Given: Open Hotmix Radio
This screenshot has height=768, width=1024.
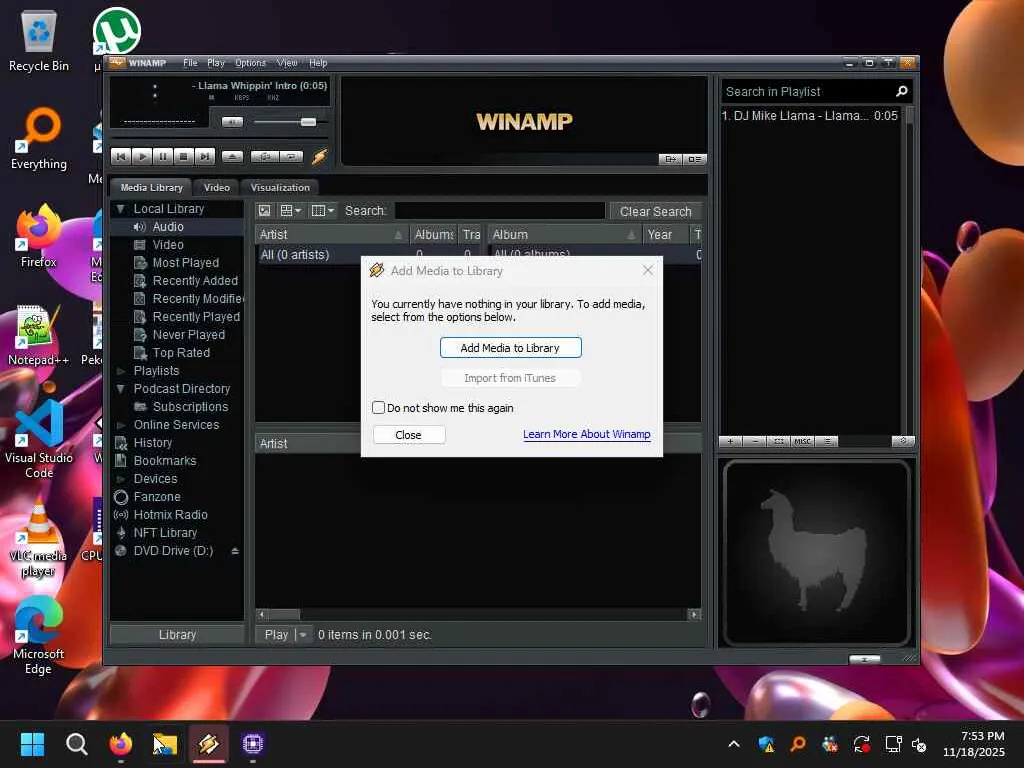Looking at the screenshot, I should coord(170,515).
